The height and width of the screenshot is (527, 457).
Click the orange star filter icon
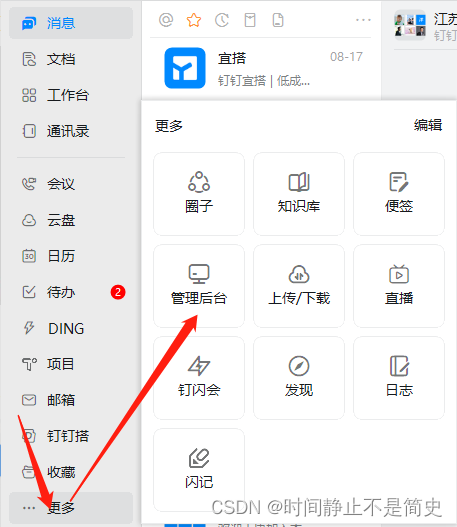(x=194, y=20)
